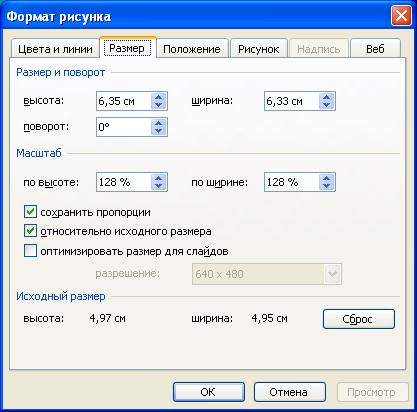Viewport: 417px width, 412px height.
Task: Enable оптимизировать размер для слайдов checkbox
Action: point(30,251)
